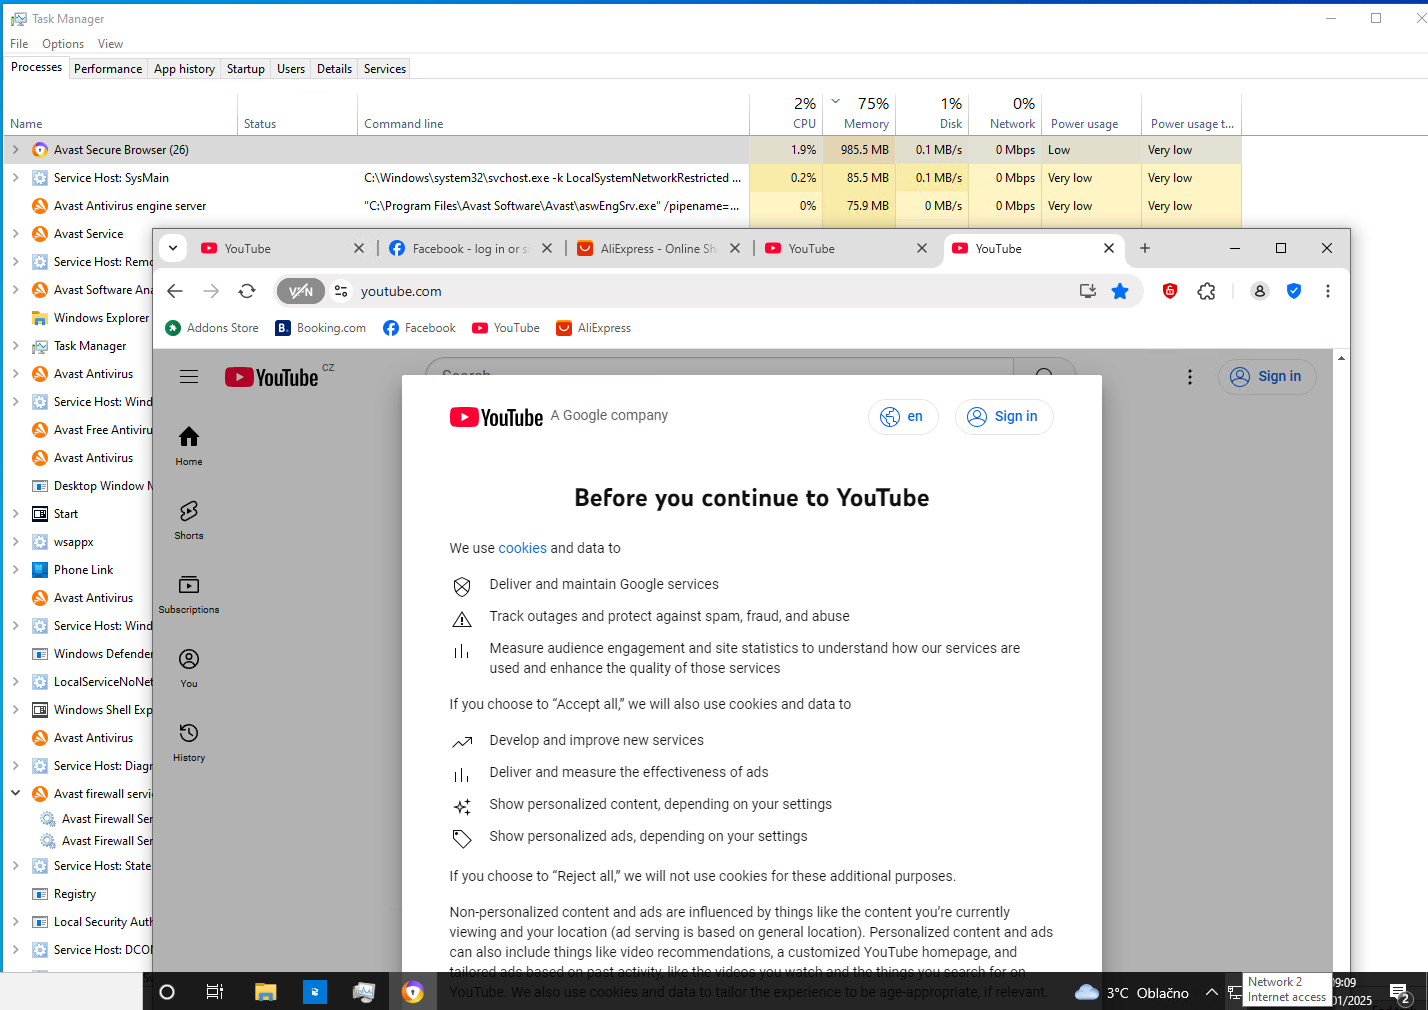Open browser three-dot menu

point(1328,291)
